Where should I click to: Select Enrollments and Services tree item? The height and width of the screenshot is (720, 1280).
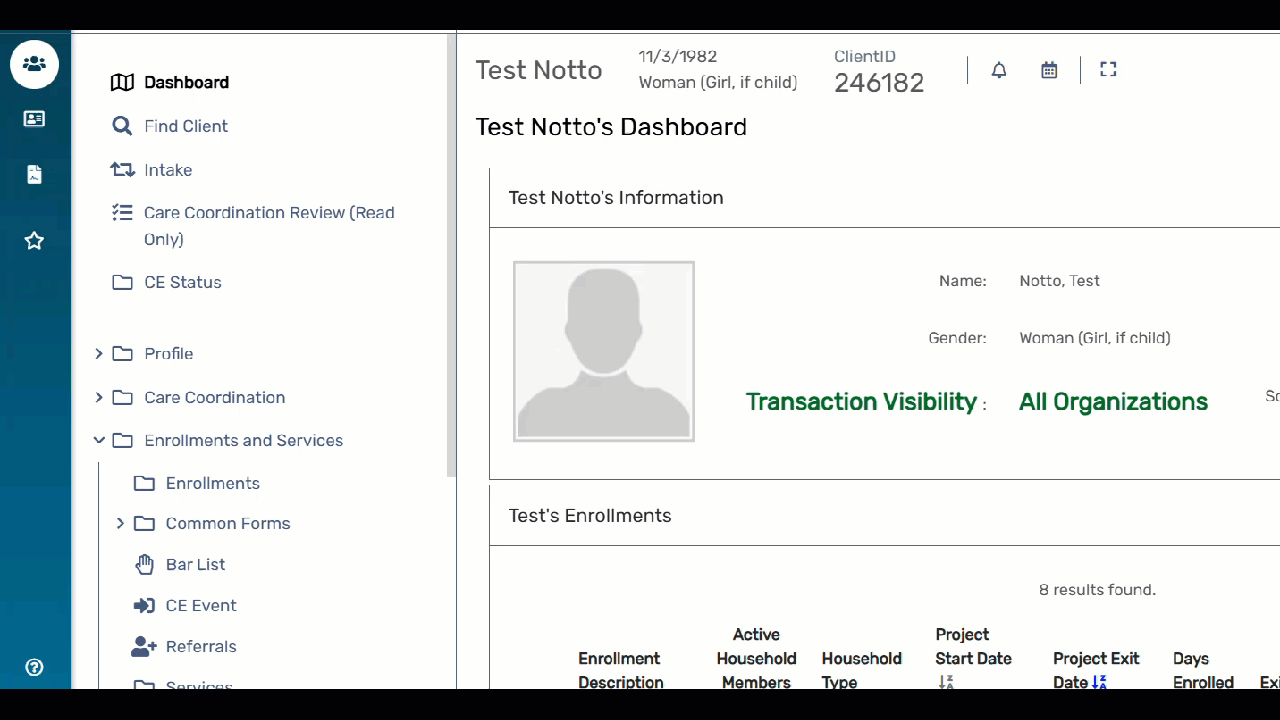[x=244, y=440]
